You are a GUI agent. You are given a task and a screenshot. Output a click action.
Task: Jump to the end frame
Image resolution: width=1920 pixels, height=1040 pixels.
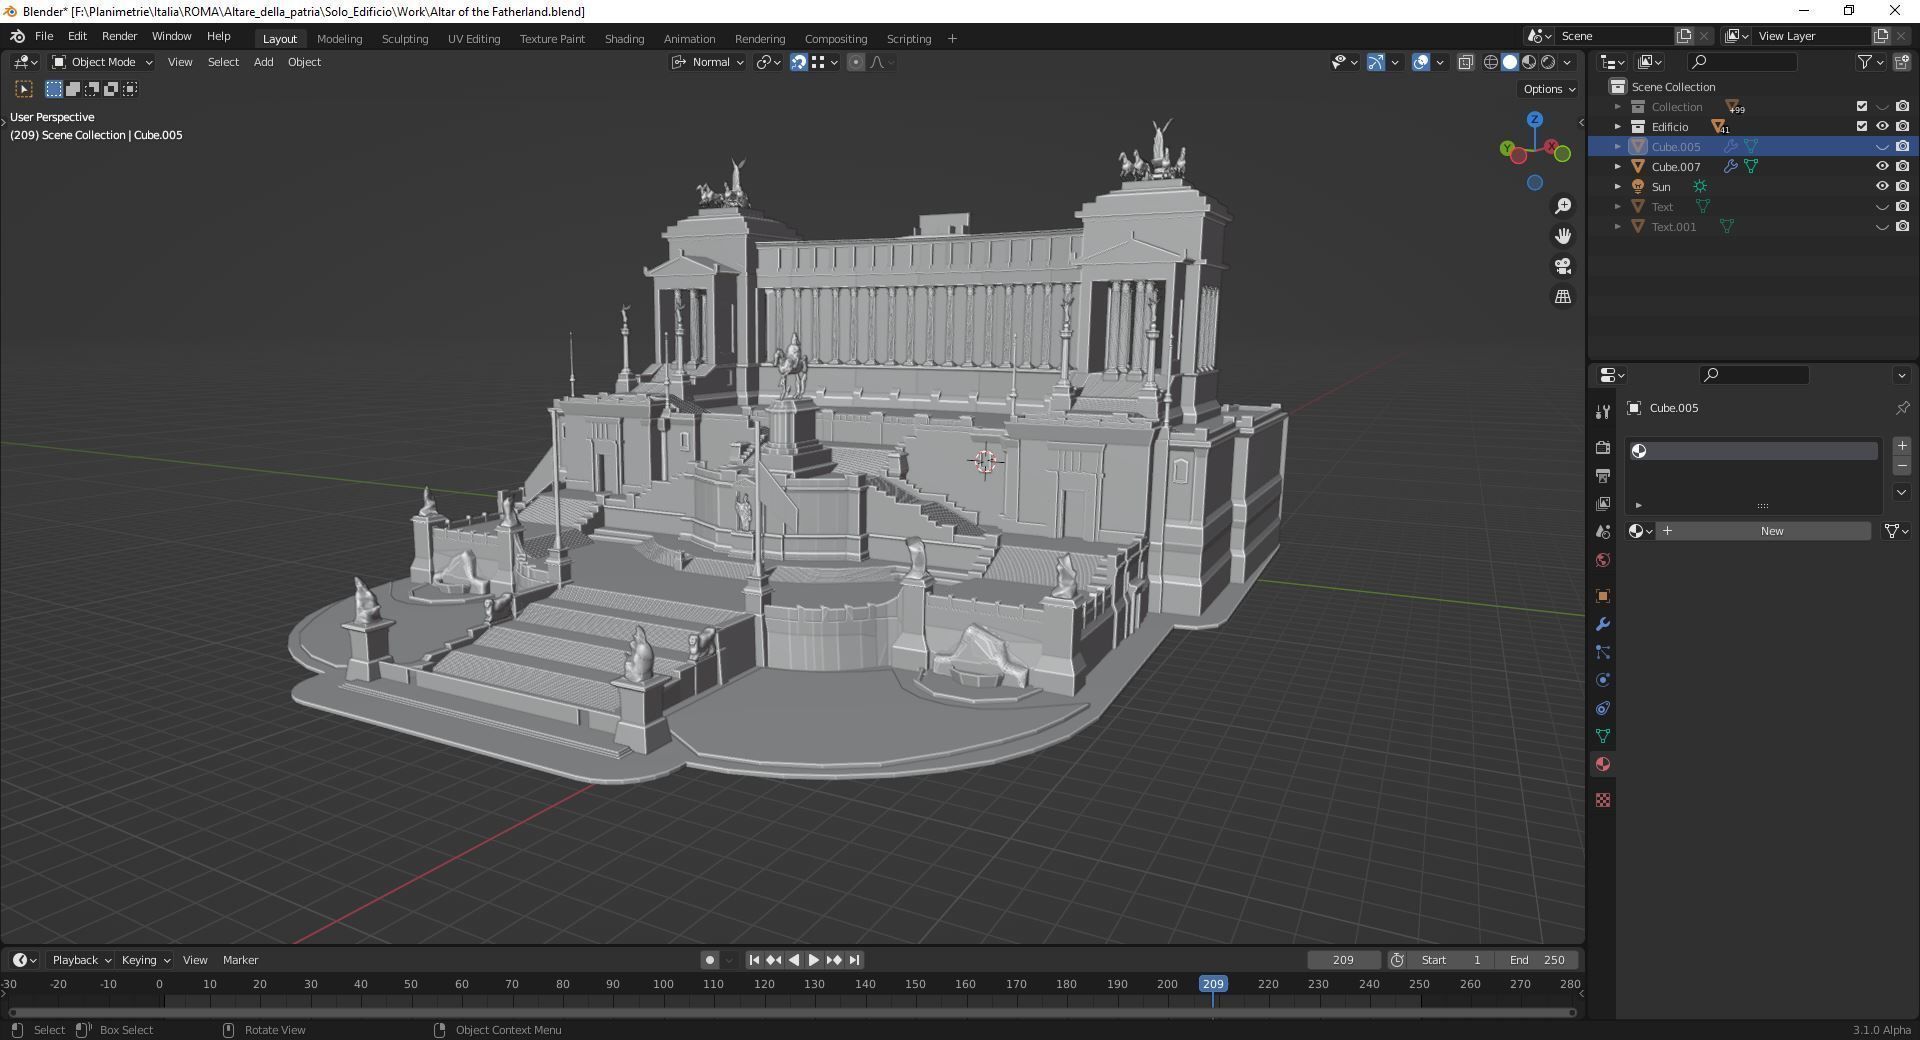(854, 960)
